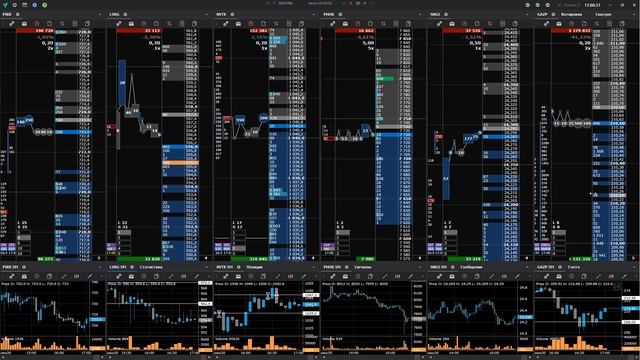Open settings gear next to LSRG ticker
The width and height of the screenshot is (640, 360).
(125, 14)
